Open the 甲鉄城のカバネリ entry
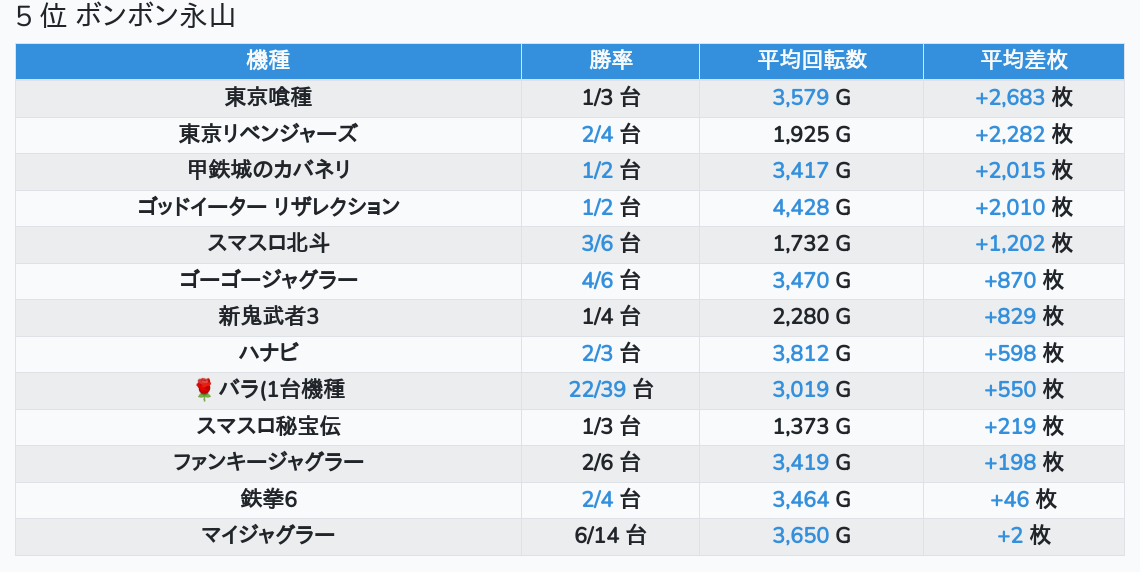The height and width of the screenshot is (572, 1140). coord(268,171)
